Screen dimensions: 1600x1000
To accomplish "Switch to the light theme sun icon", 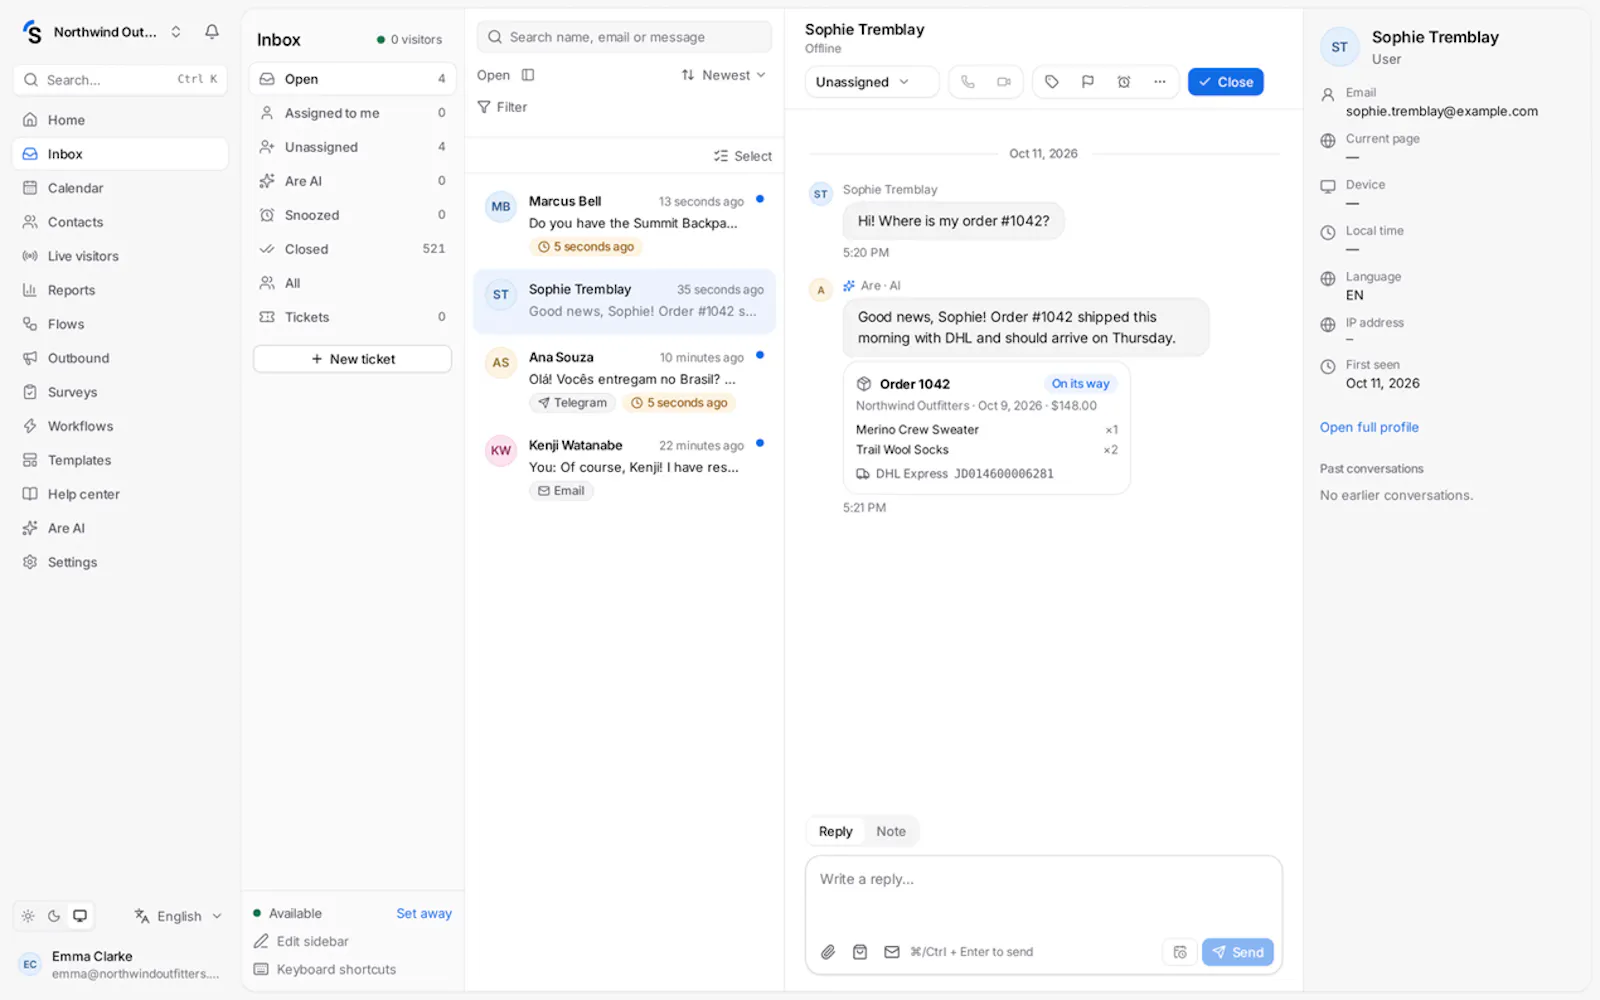I will click(x=28, y=916).
